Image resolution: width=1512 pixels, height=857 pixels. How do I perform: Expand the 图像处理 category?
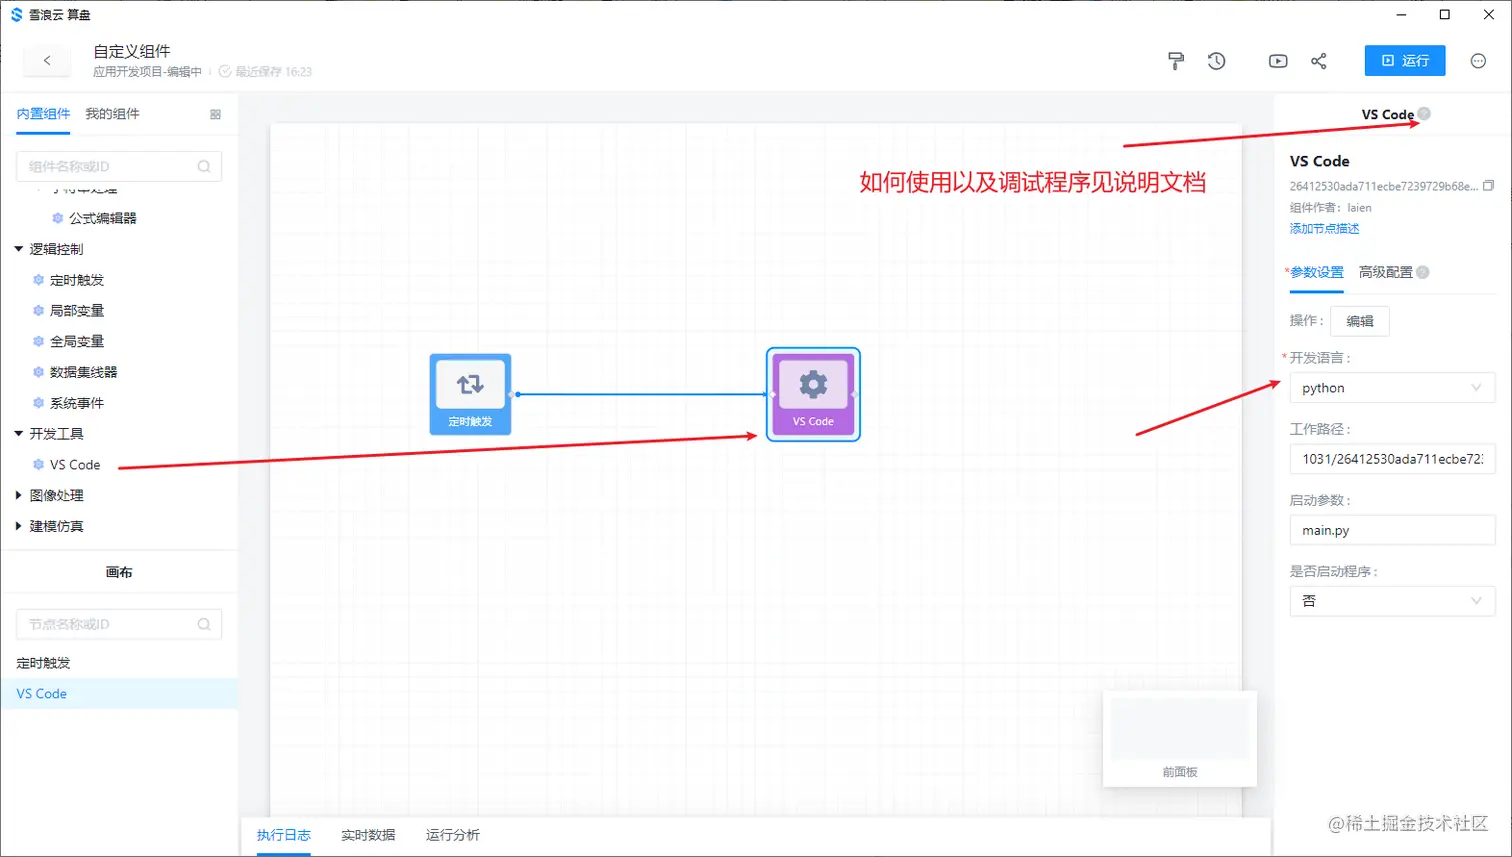[x=18, y=495]
